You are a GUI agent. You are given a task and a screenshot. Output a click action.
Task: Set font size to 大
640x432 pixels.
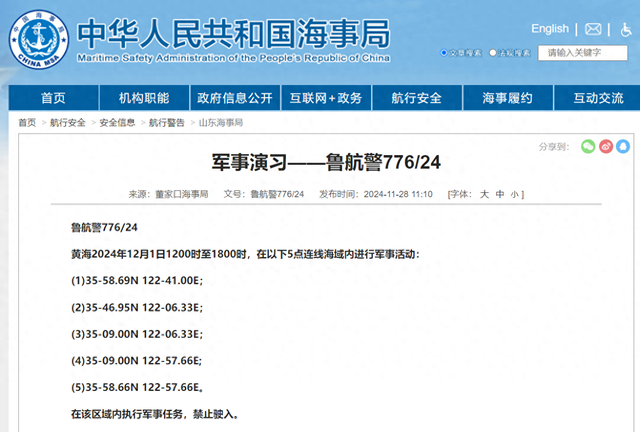pyautogui.click(x=484, y=194)
